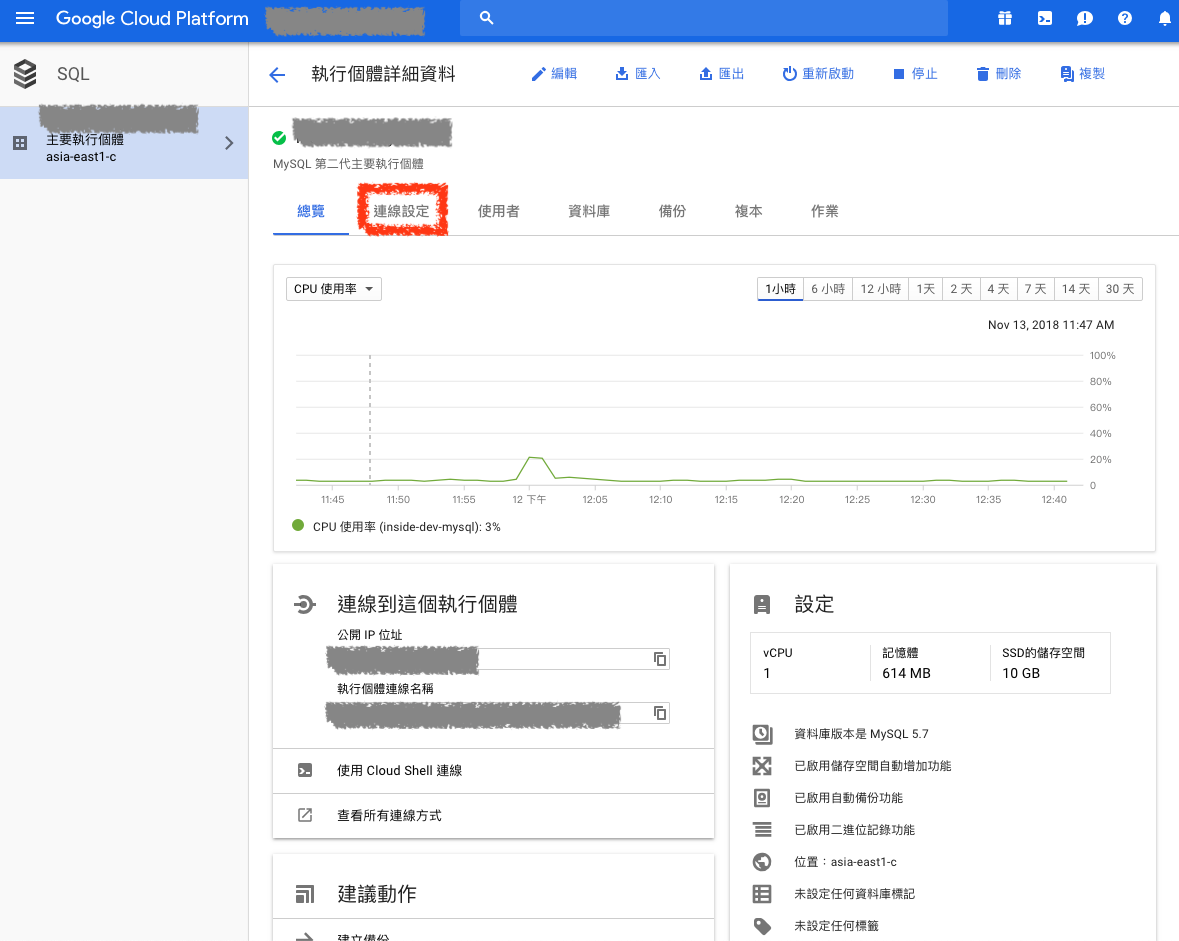Copy the public IP address
This screenshot has width=1179, height=941.
coord(660,658)
